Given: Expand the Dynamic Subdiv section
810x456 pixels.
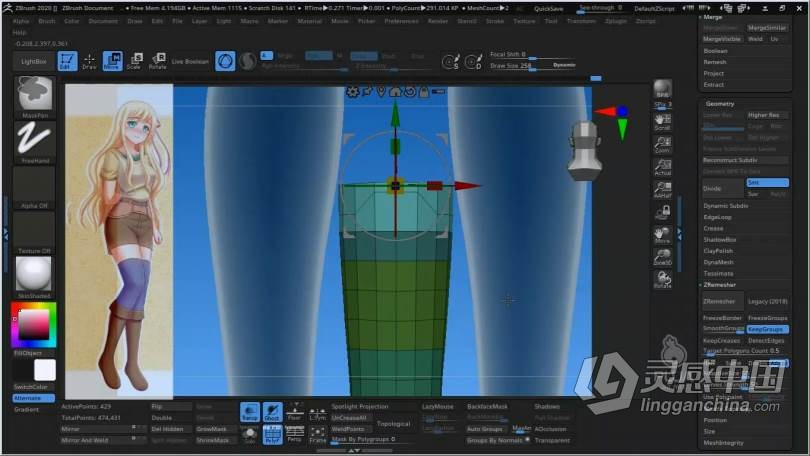Looking at the screenshot, I should tap(726, 206).
